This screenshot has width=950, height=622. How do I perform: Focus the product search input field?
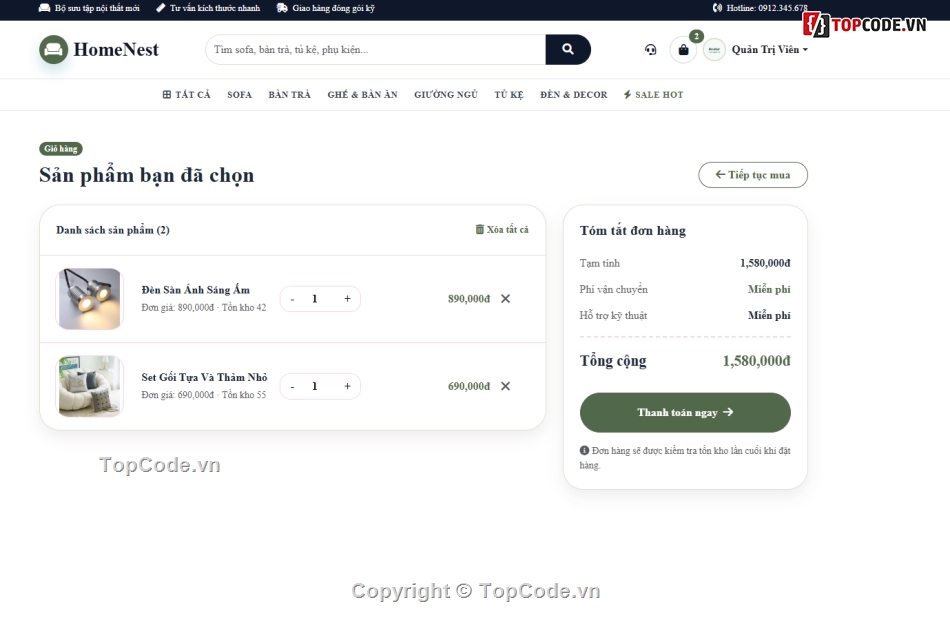coord(376,50)
